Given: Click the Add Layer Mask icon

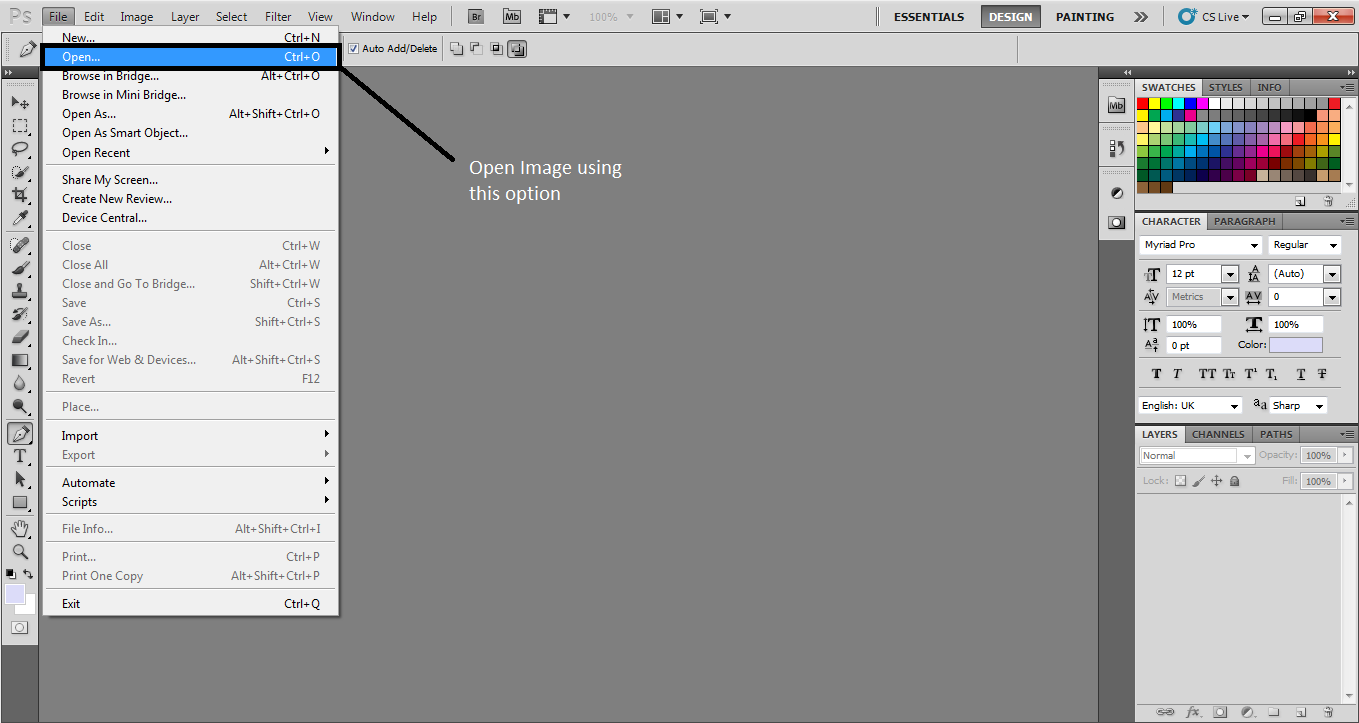Looking at the screenshot, I should pyautogui.click(x=1220, y=713).
